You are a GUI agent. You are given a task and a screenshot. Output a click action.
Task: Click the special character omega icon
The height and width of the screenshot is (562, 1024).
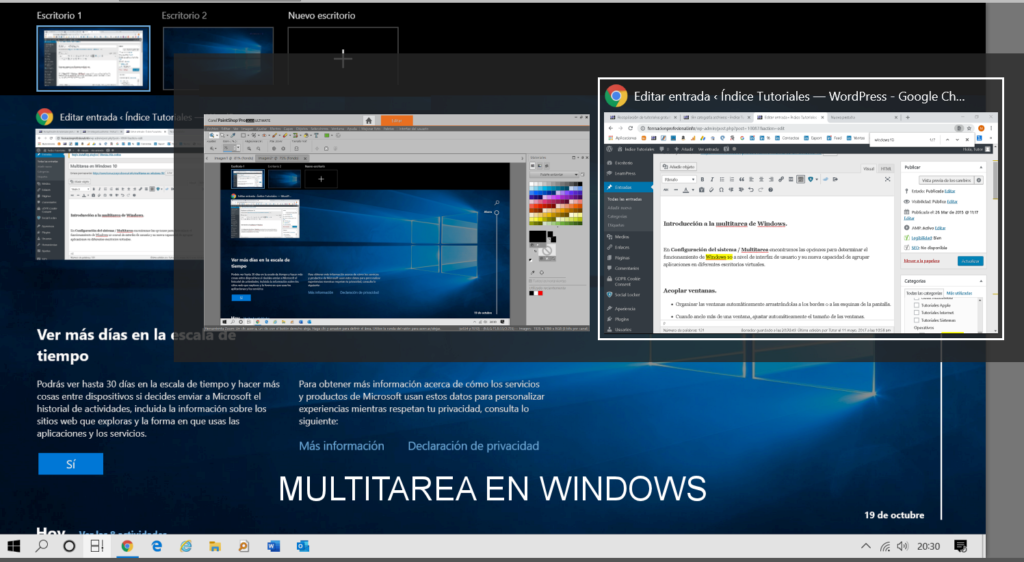tap(721, 190)
